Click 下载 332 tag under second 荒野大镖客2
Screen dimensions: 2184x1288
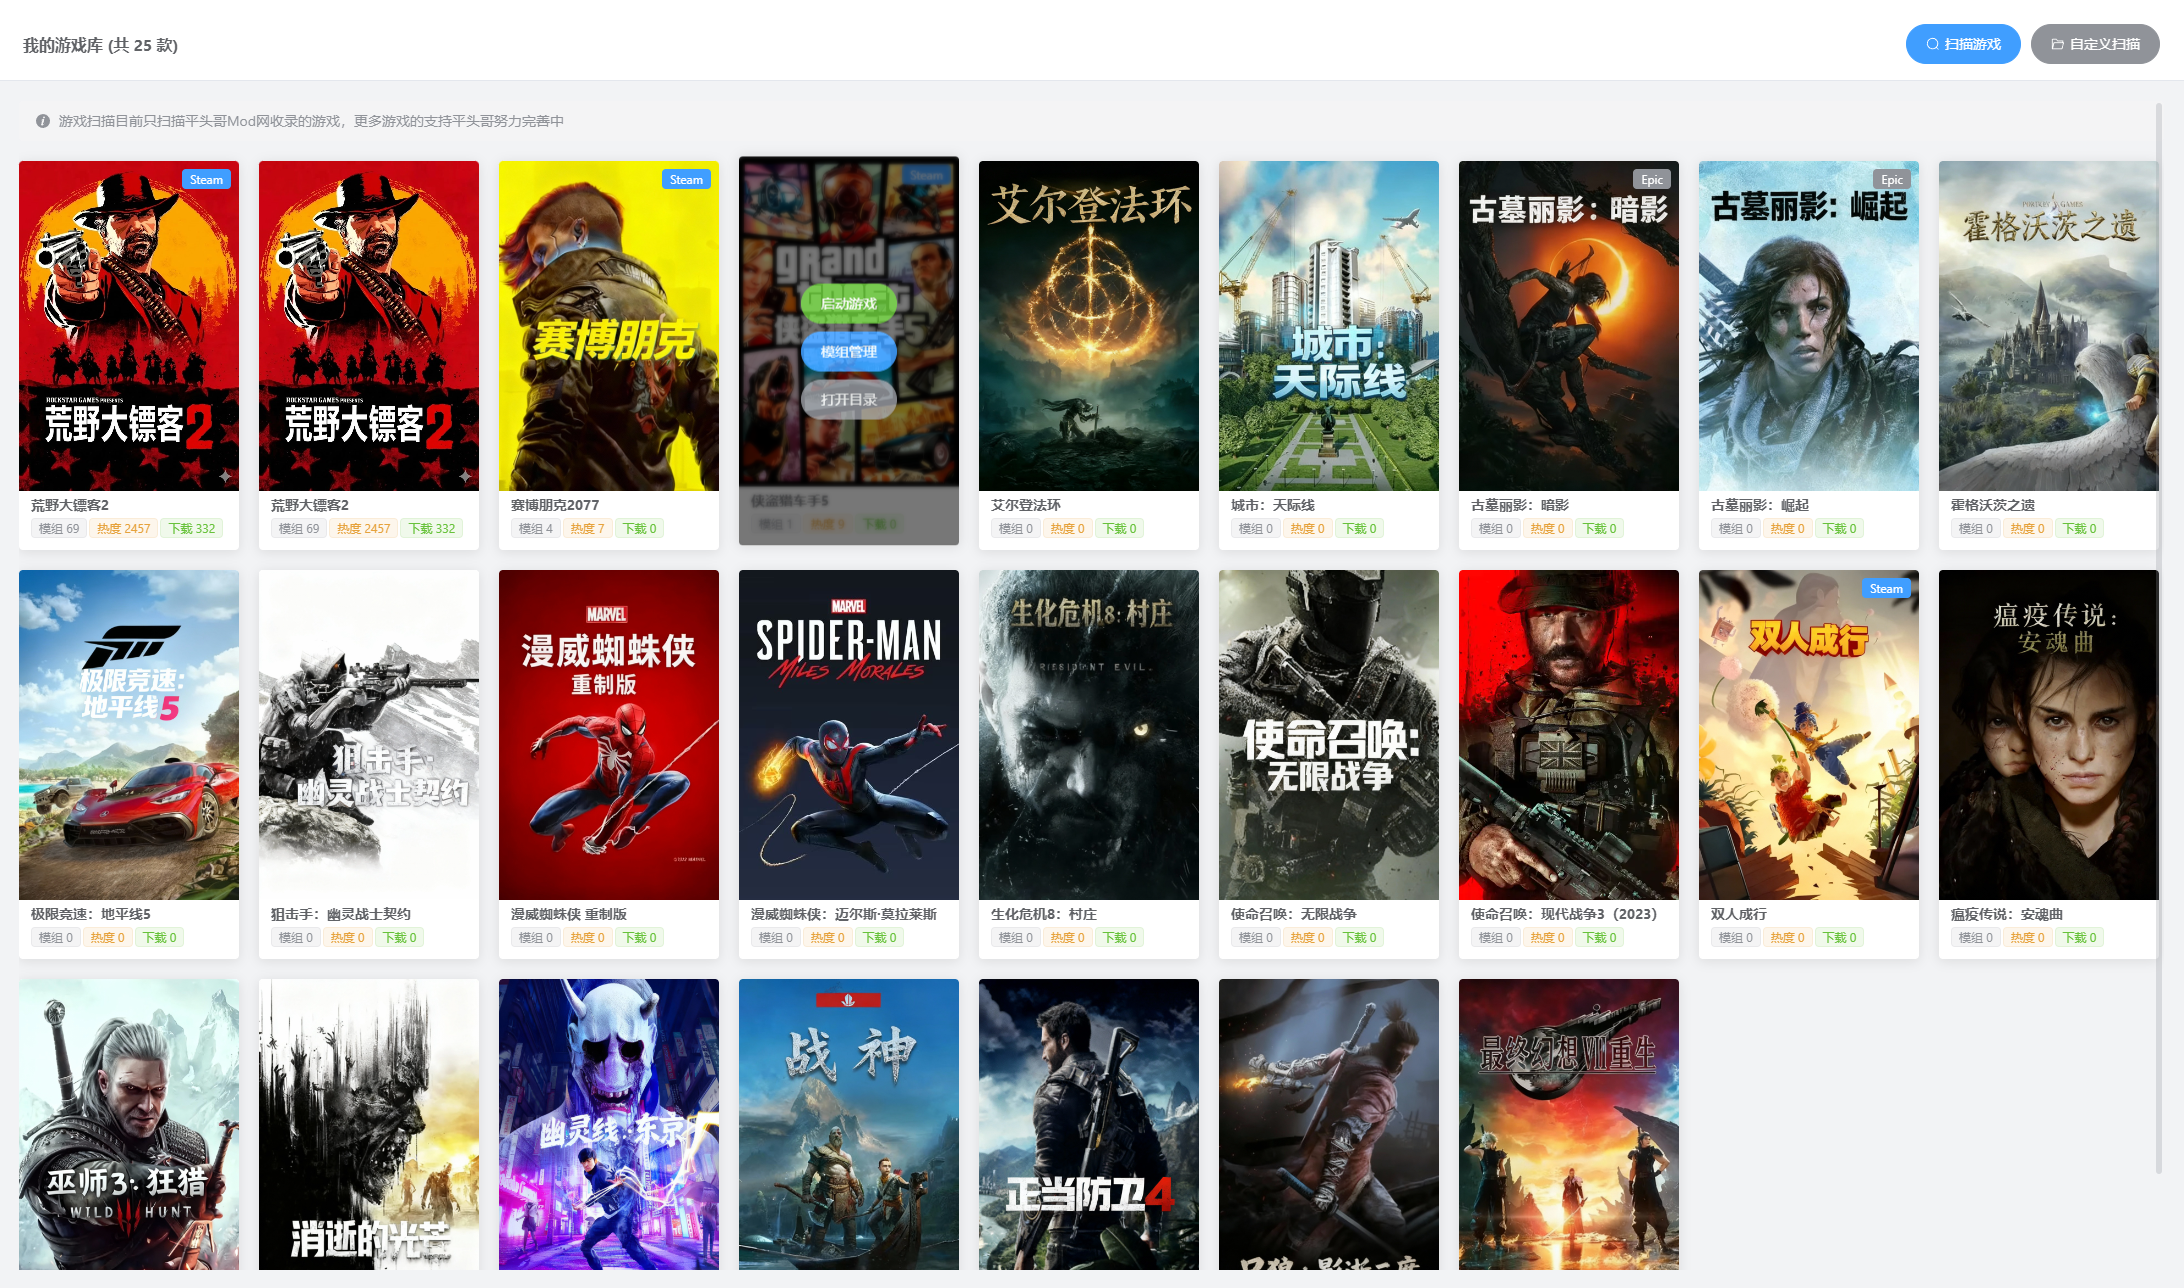coord(432,529)
